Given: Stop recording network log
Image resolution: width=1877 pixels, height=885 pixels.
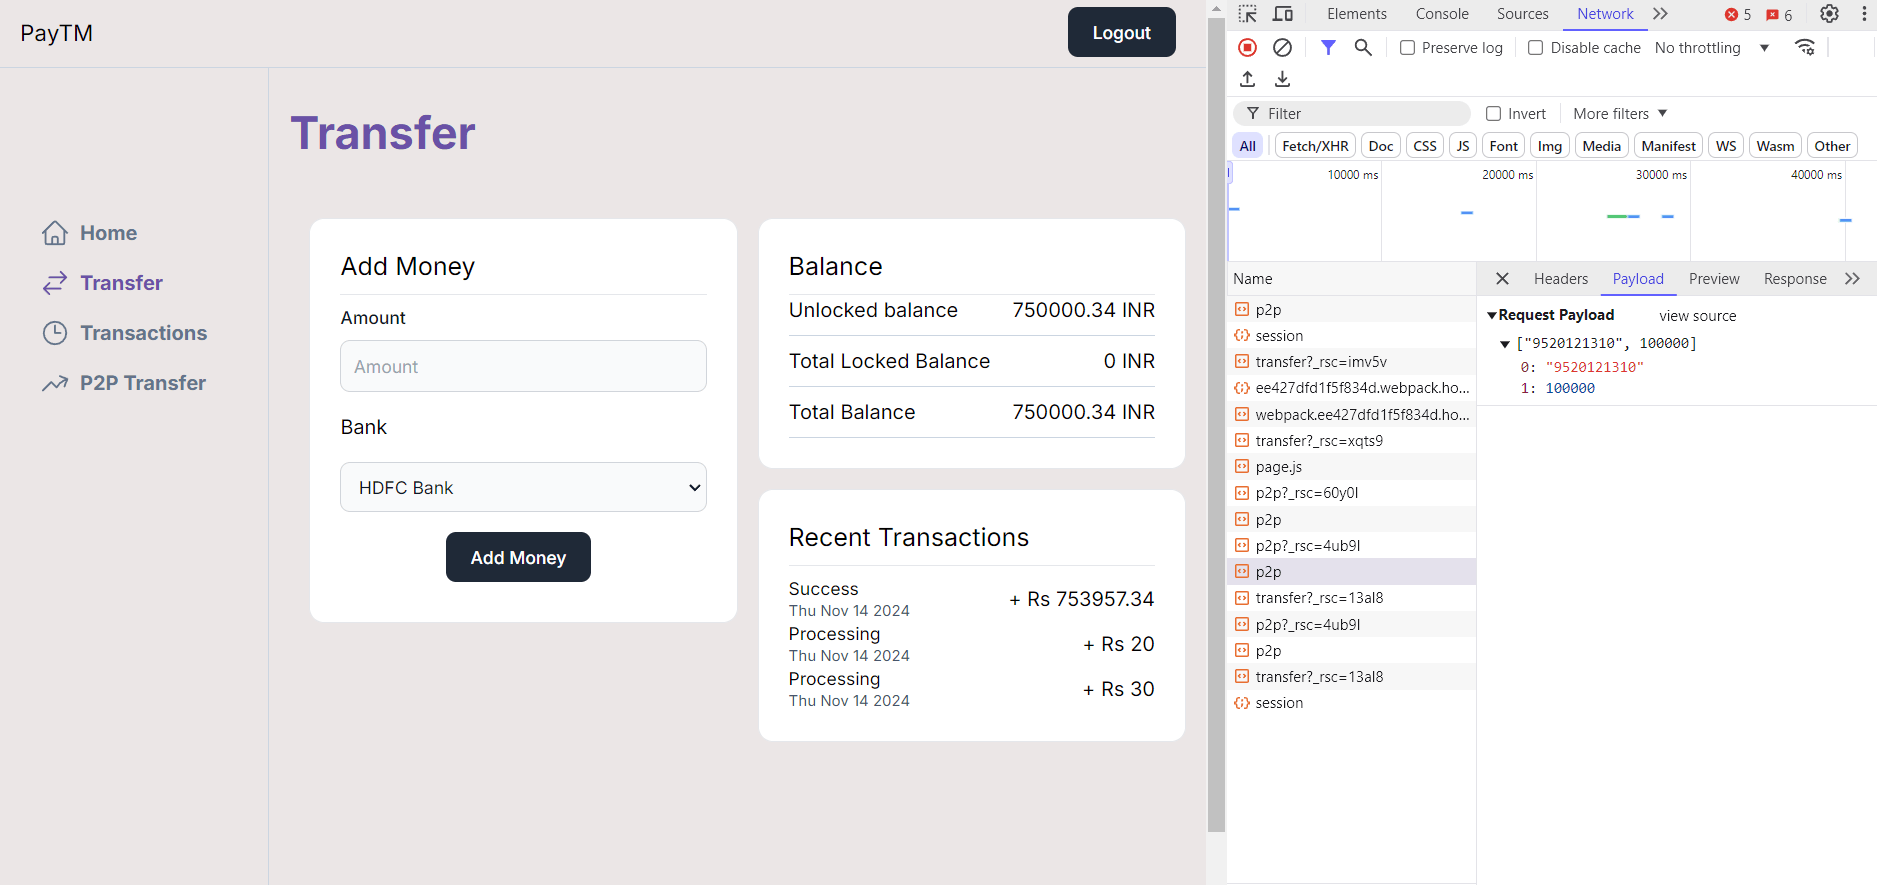Looking at the screenshot, I should click(1247, 48).
